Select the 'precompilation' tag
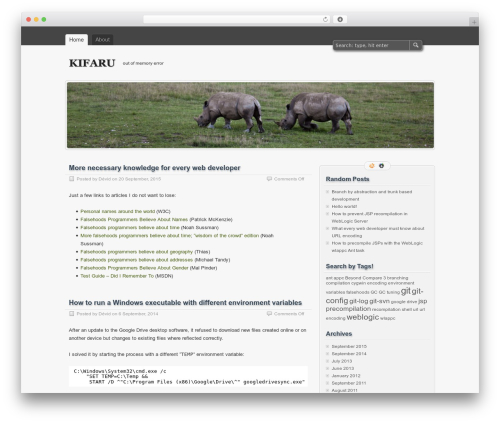500x423 pixels. point(348,309)
